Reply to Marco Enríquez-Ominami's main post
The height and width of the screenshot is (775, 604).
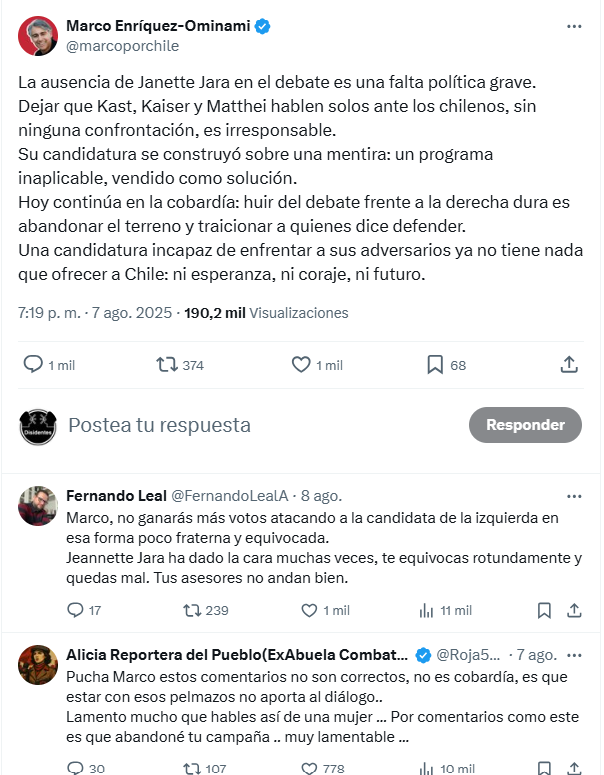tap(33, 365)
